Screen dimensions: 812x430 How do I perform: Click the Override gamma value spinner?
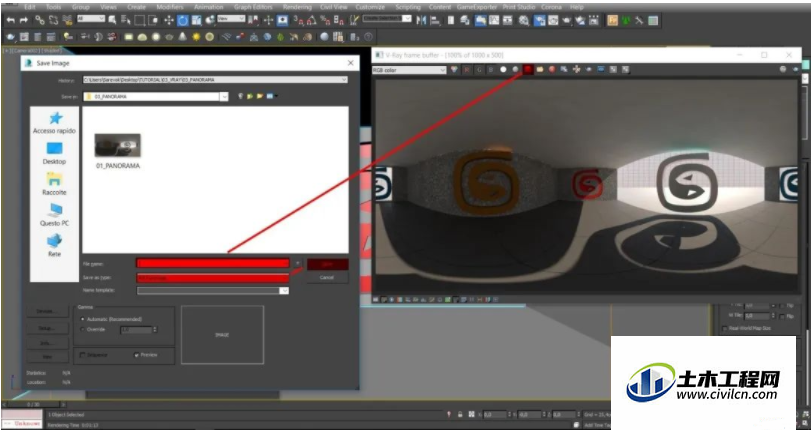(x=155, y=329)
